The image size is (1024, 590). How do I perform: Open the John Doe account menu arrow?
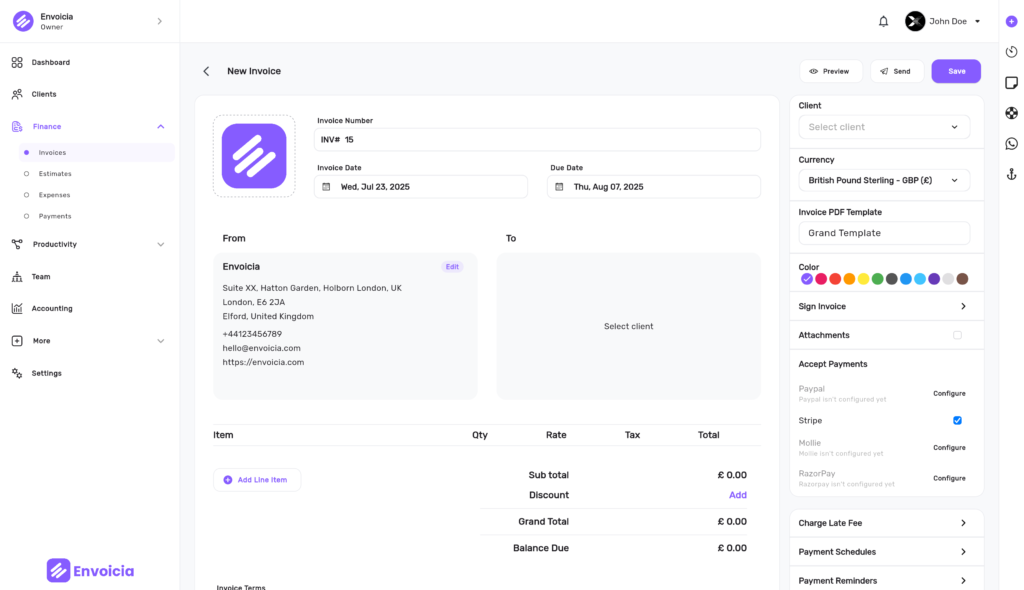point(978,22)
